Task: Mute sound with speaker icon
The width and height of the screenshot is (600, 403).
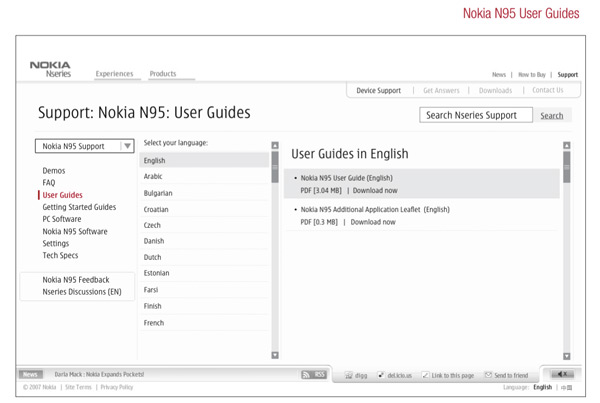Action: coord(562,374)
